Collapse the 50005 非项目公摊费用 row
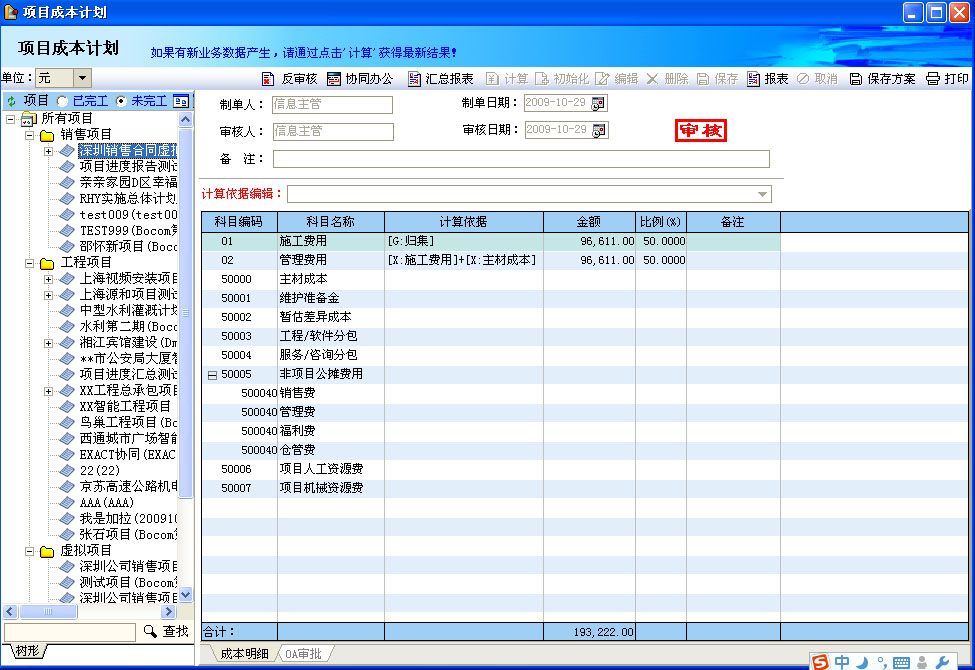Screen dimensions: 975x670 pos(211,374)
